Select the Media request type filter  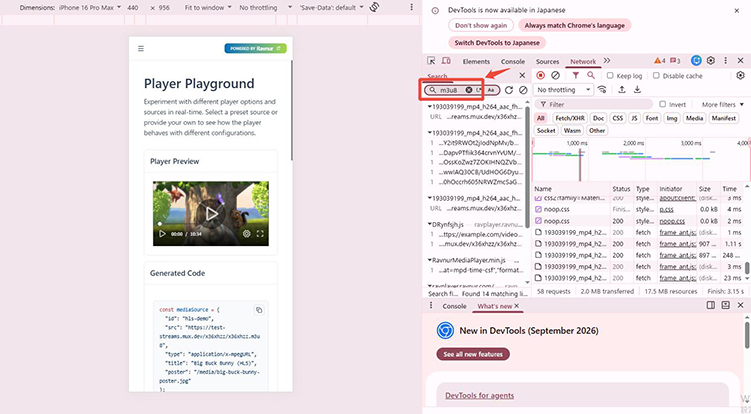[x=694, y=118]
